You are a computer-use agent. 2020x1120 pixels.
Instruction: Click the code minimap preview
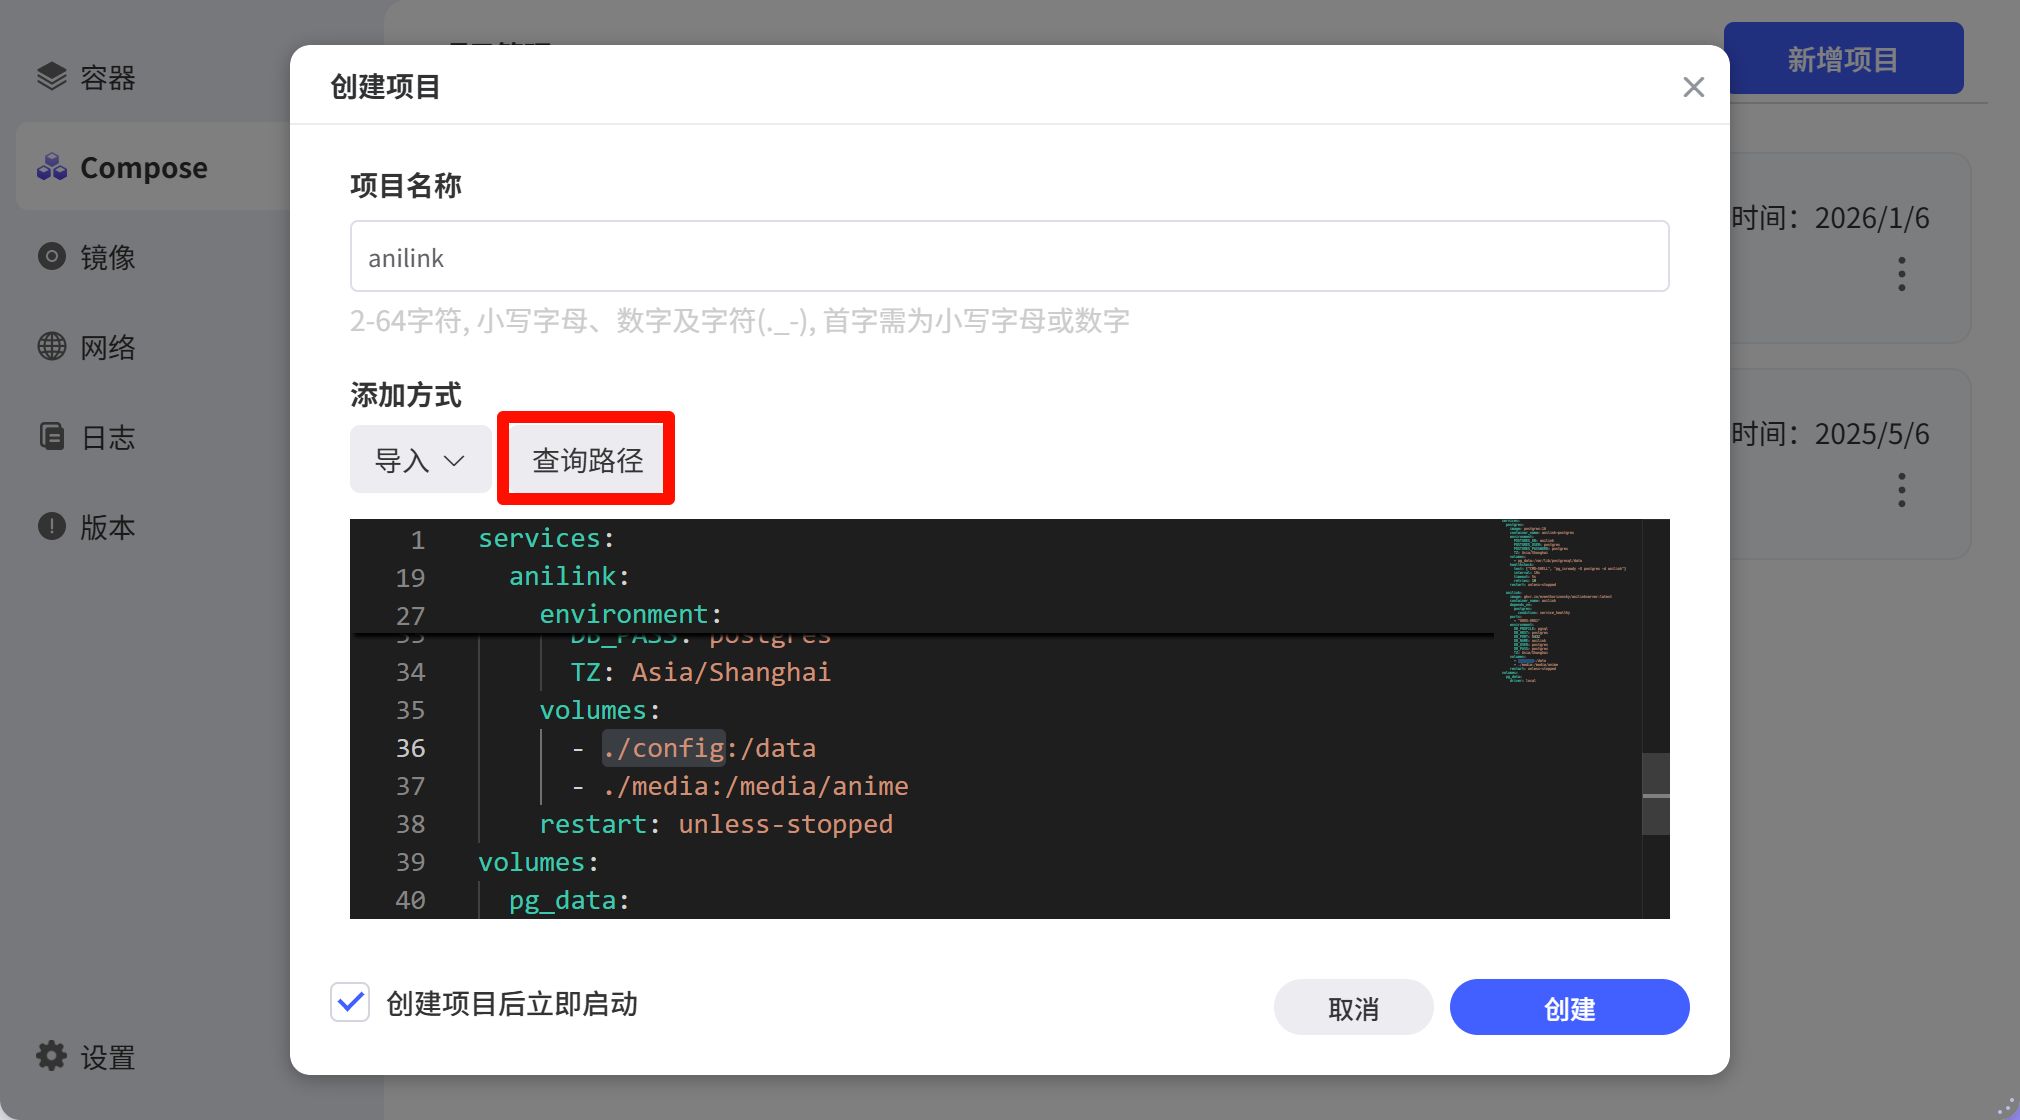1566,601
